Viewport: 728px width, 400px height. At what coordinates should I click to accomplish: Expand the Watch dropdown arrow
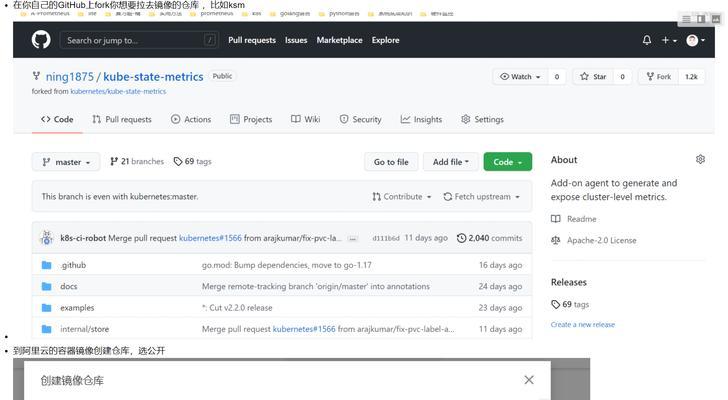(x=538, y=77)
